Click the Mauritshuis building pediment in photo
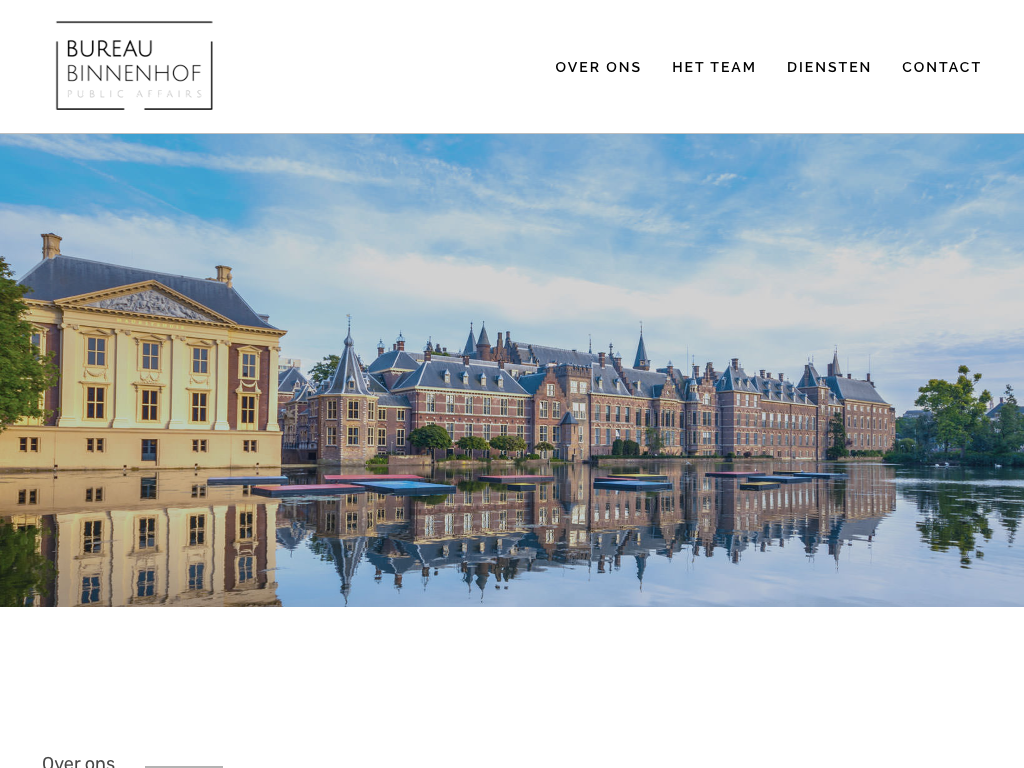The width and height of the screenshot is (1024, 768). pyautogui.click(x=150, y=304)
